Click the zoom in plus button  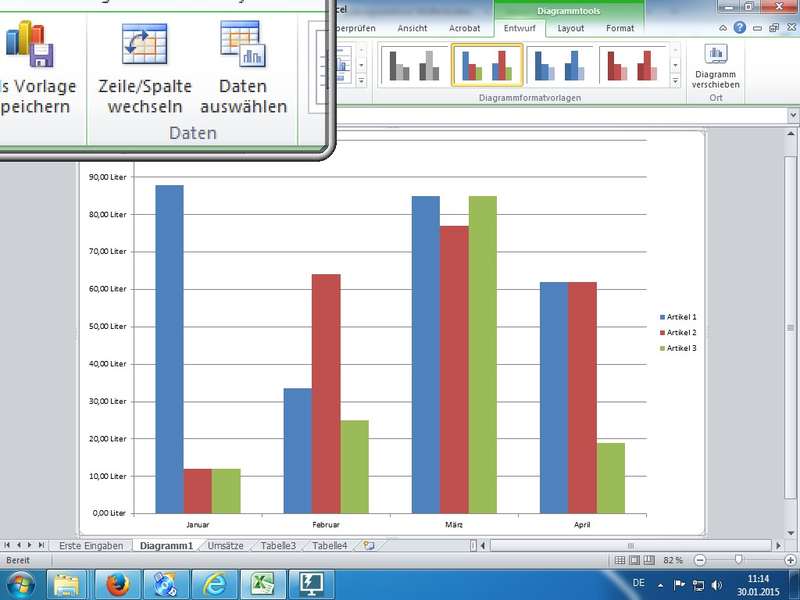pos(790,560)
